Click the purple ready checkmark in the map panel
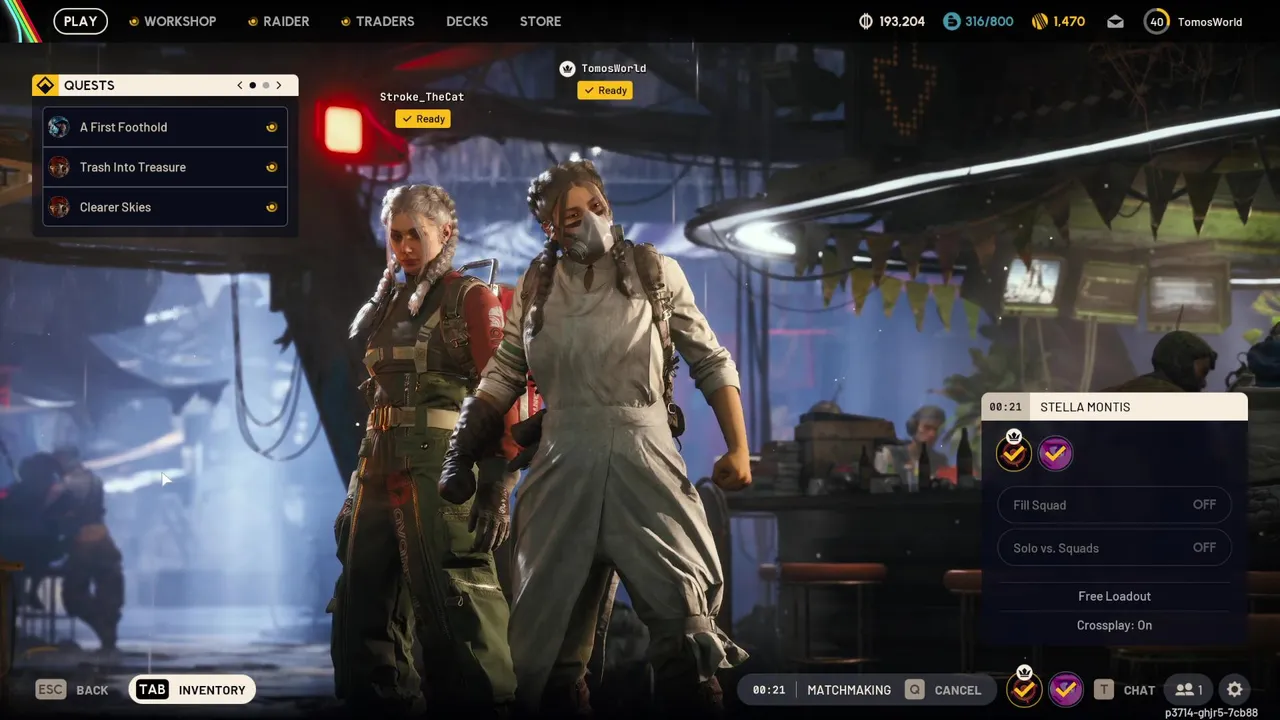 coord(1055,454)
